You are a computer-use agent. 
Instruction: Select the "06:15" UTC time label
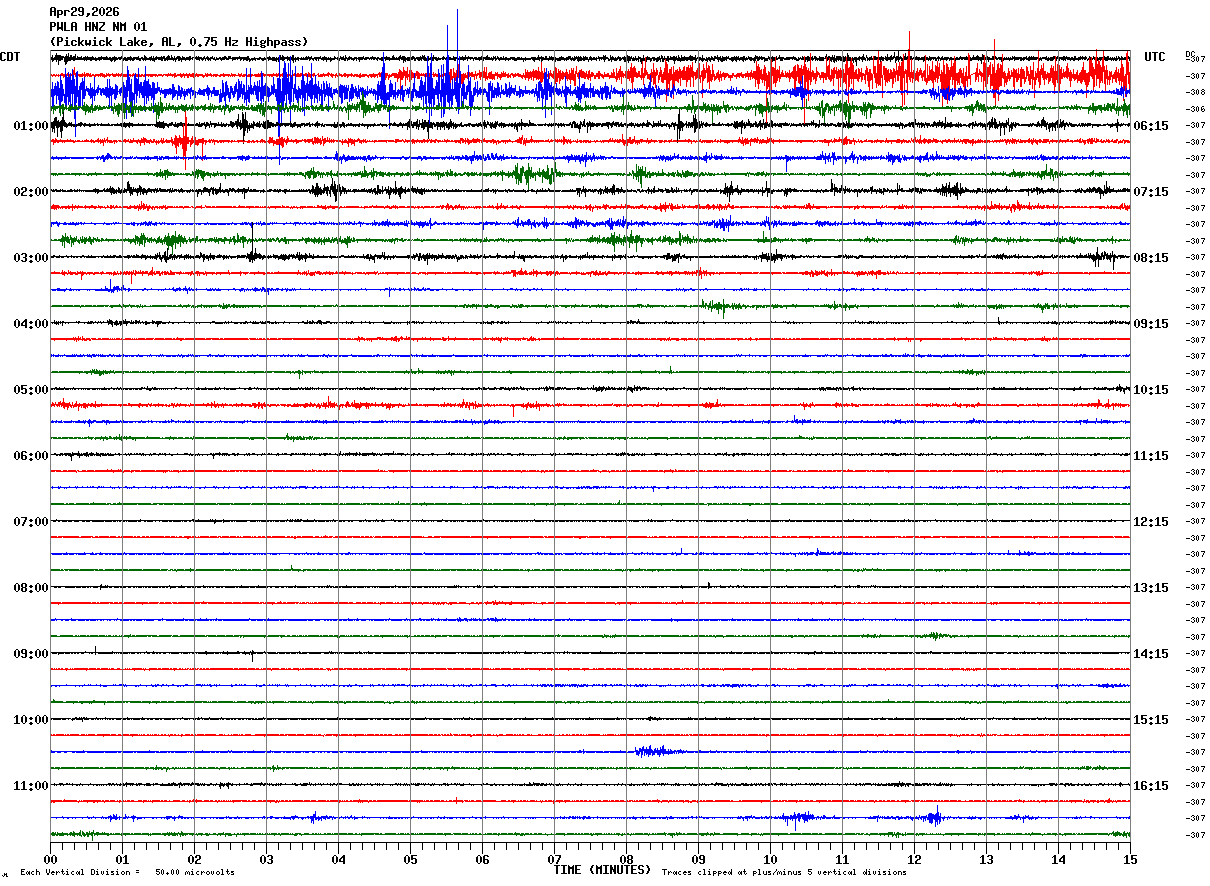(x=1151, y=126)
